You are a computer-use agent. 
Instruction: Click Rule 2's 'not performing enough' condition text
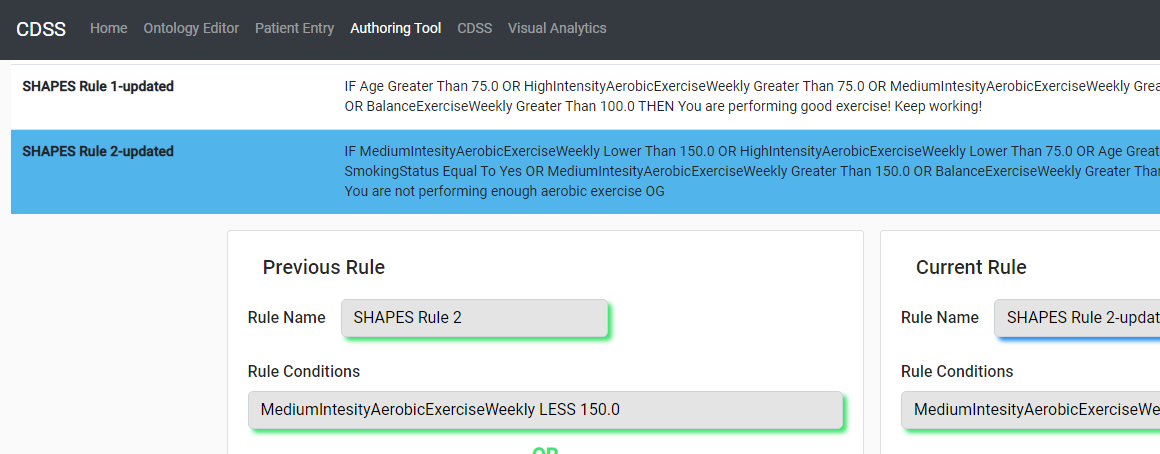(x=752, y=172)
